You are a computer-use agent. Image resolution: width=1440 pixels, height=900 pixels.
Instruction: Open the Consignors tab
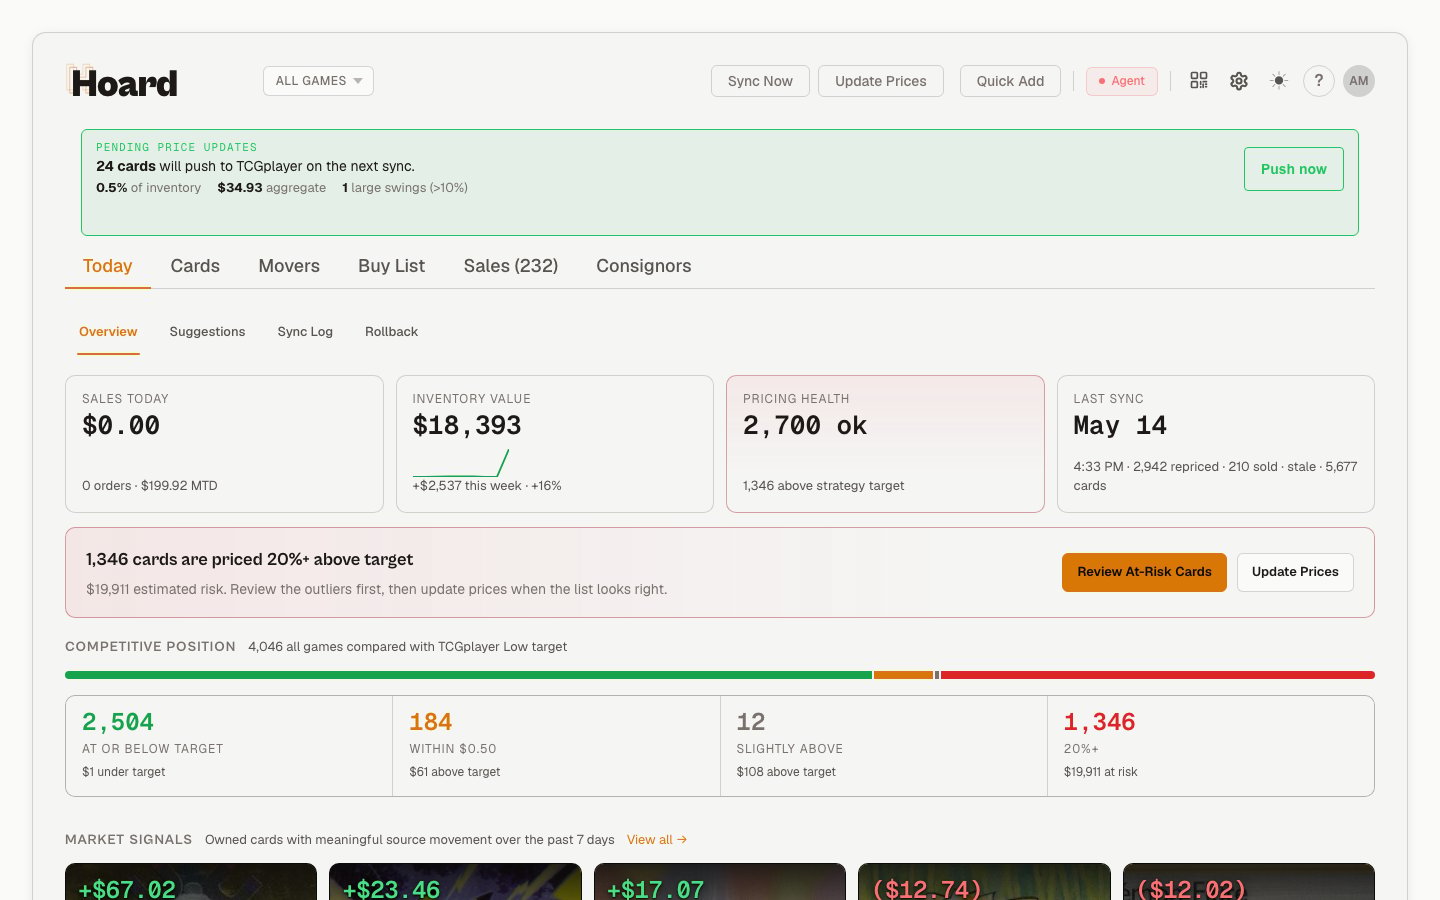click(x=644, y=266)
